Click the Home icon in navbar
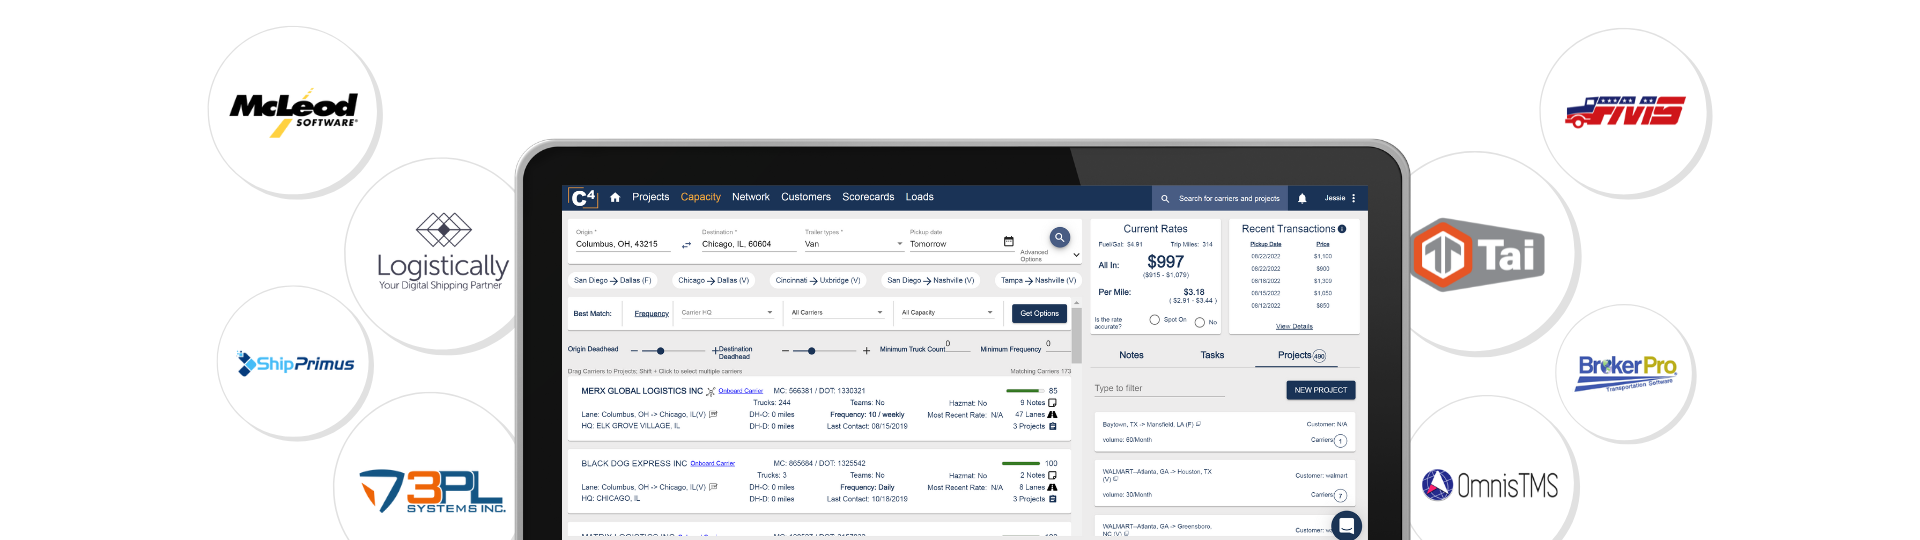The height and width of the screenshot is (540, 1920). point(615,198)
